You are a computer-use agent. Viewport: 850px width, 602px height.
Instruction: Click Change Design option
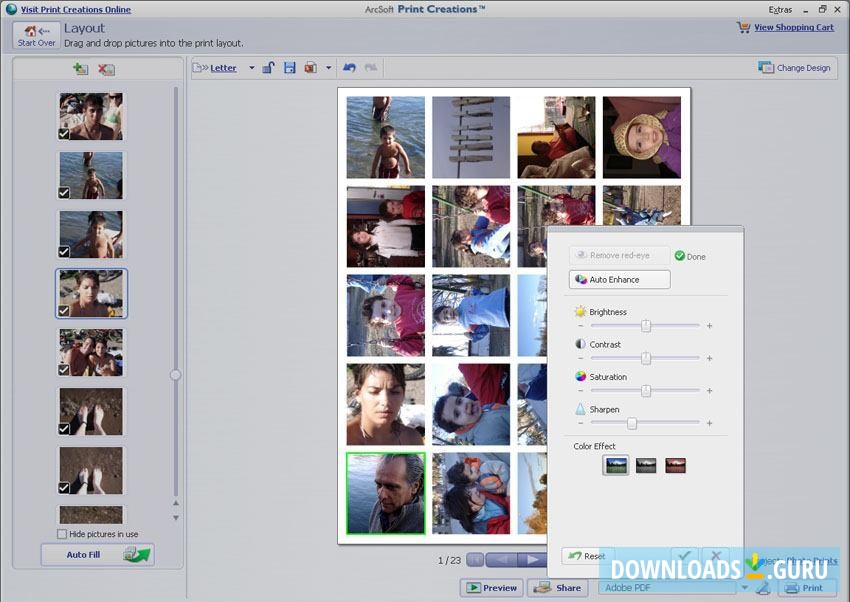pyautogui.click(x=795, y=68)
